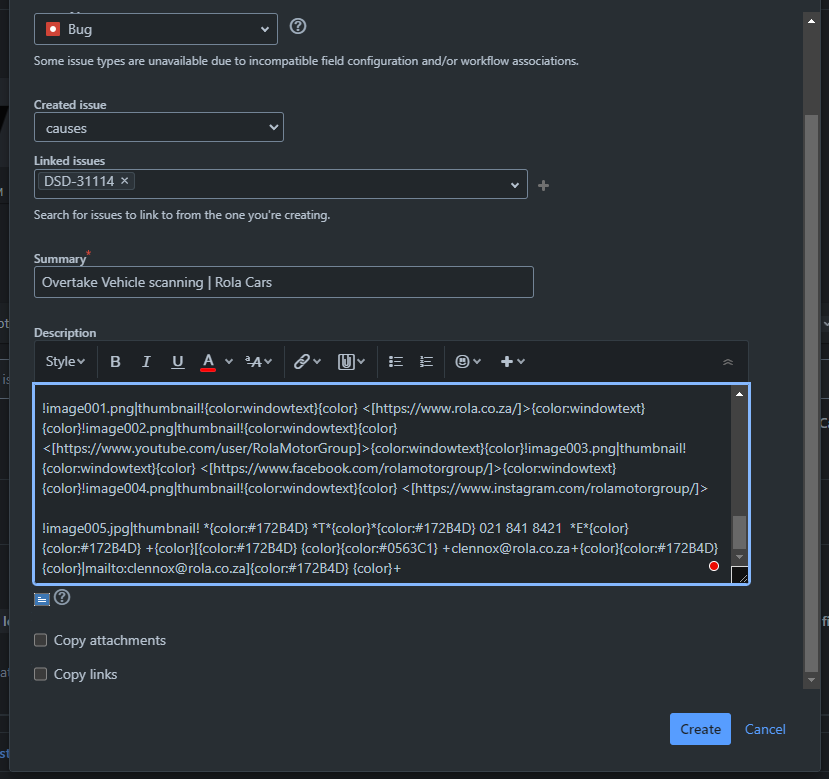The image size is (829, 779).
Task: Open the more text formatting menu
Action: [x=258, y=361]
